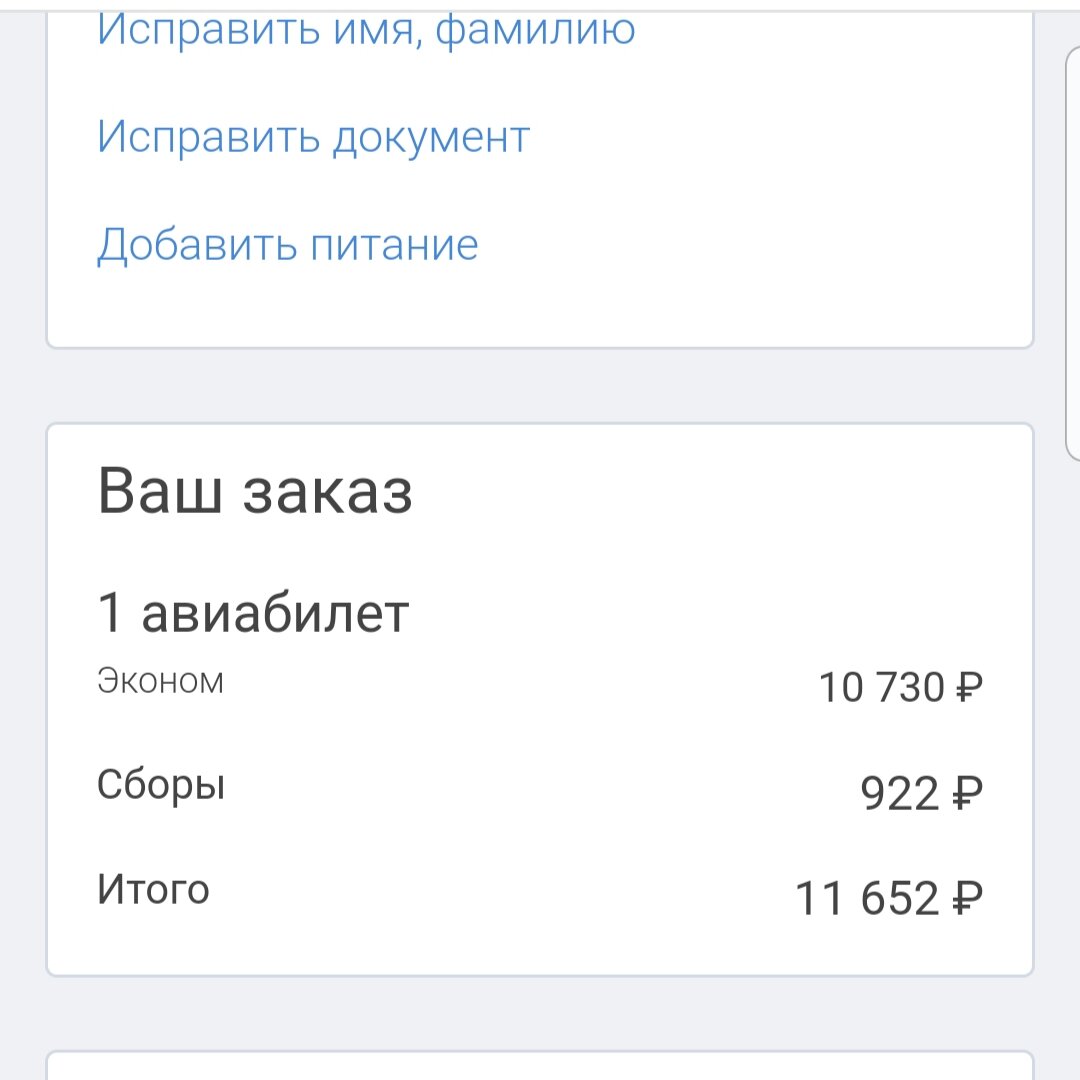
Task: Click the gray background area between cards
Action: [x=540, y=385]
